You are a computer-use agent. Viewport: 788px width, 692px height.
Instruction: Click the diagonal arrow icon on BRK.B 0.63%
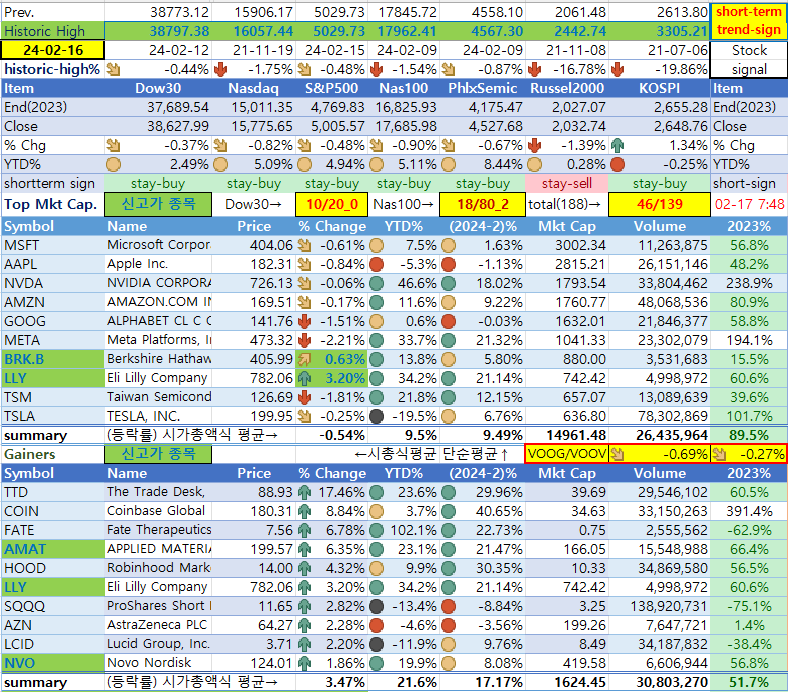tap(304, 359)
